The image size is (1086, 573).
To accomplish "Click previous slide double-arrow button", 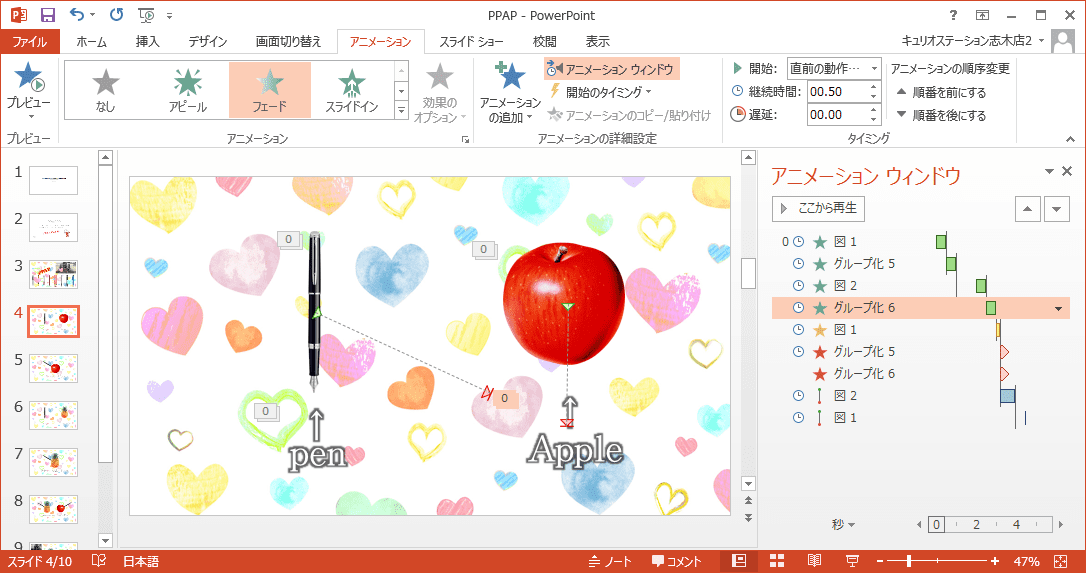I will point(748,500).
